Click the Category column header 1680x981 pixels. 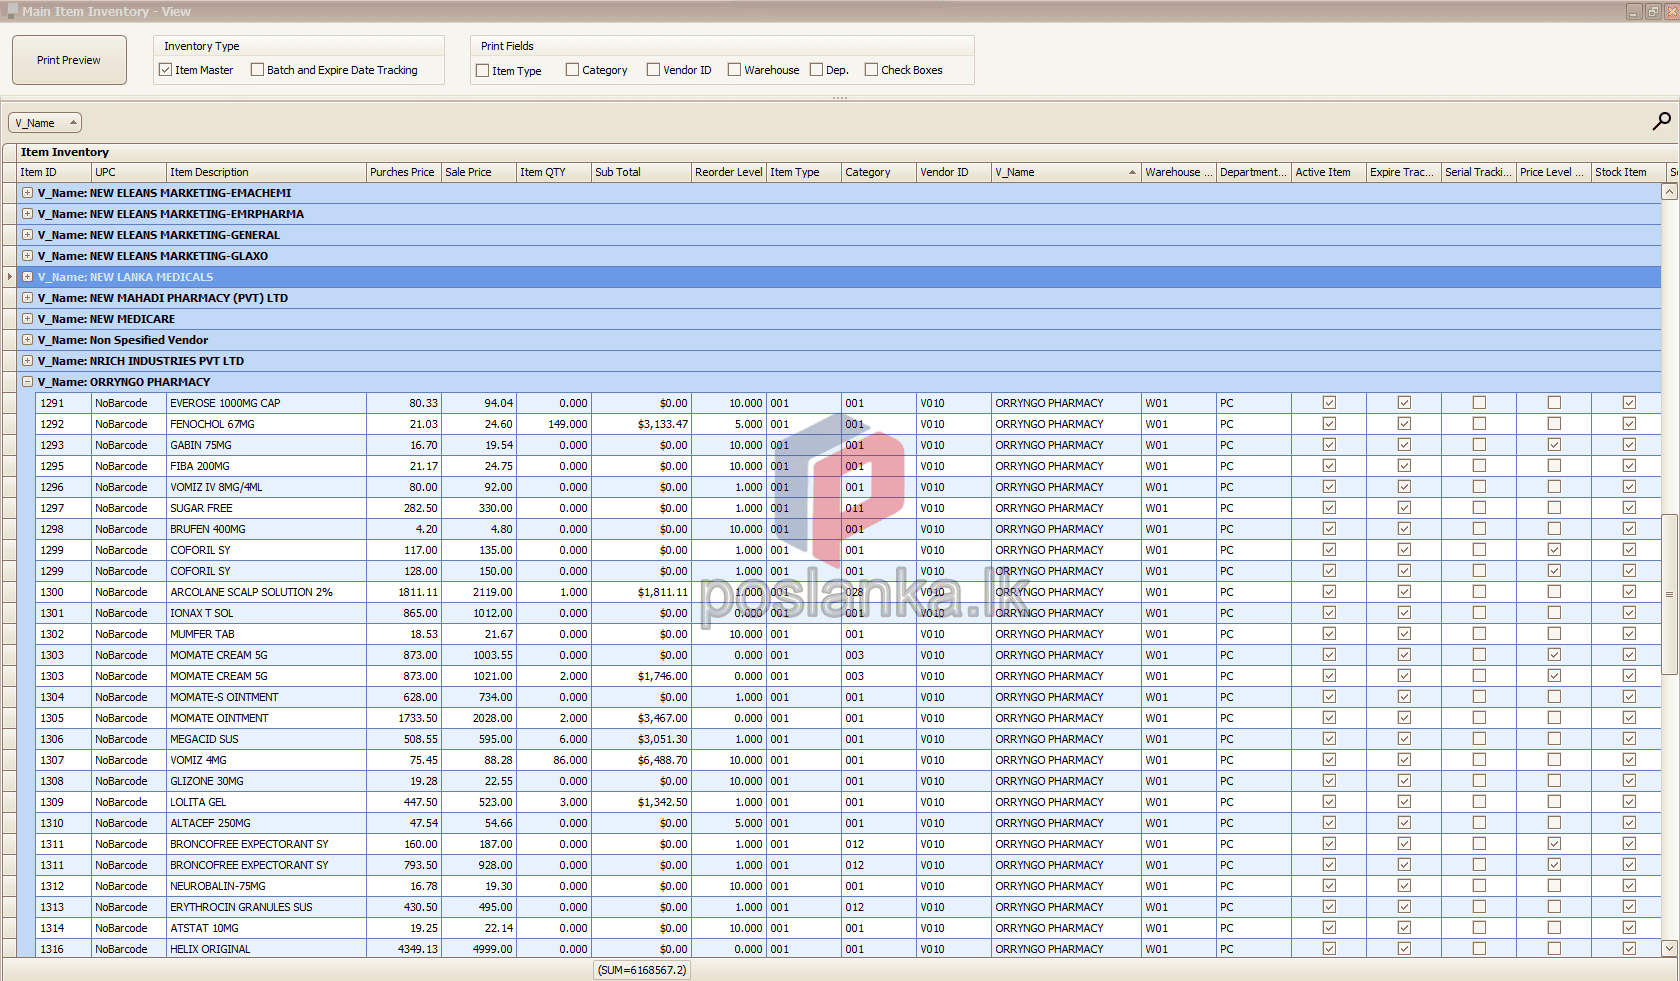click(x=879, y=172)
